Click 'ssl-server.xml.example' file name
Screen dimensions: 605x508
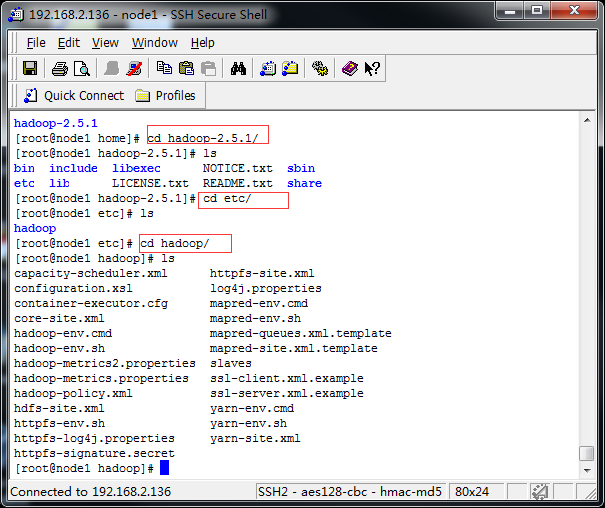[x=287, y=393]
